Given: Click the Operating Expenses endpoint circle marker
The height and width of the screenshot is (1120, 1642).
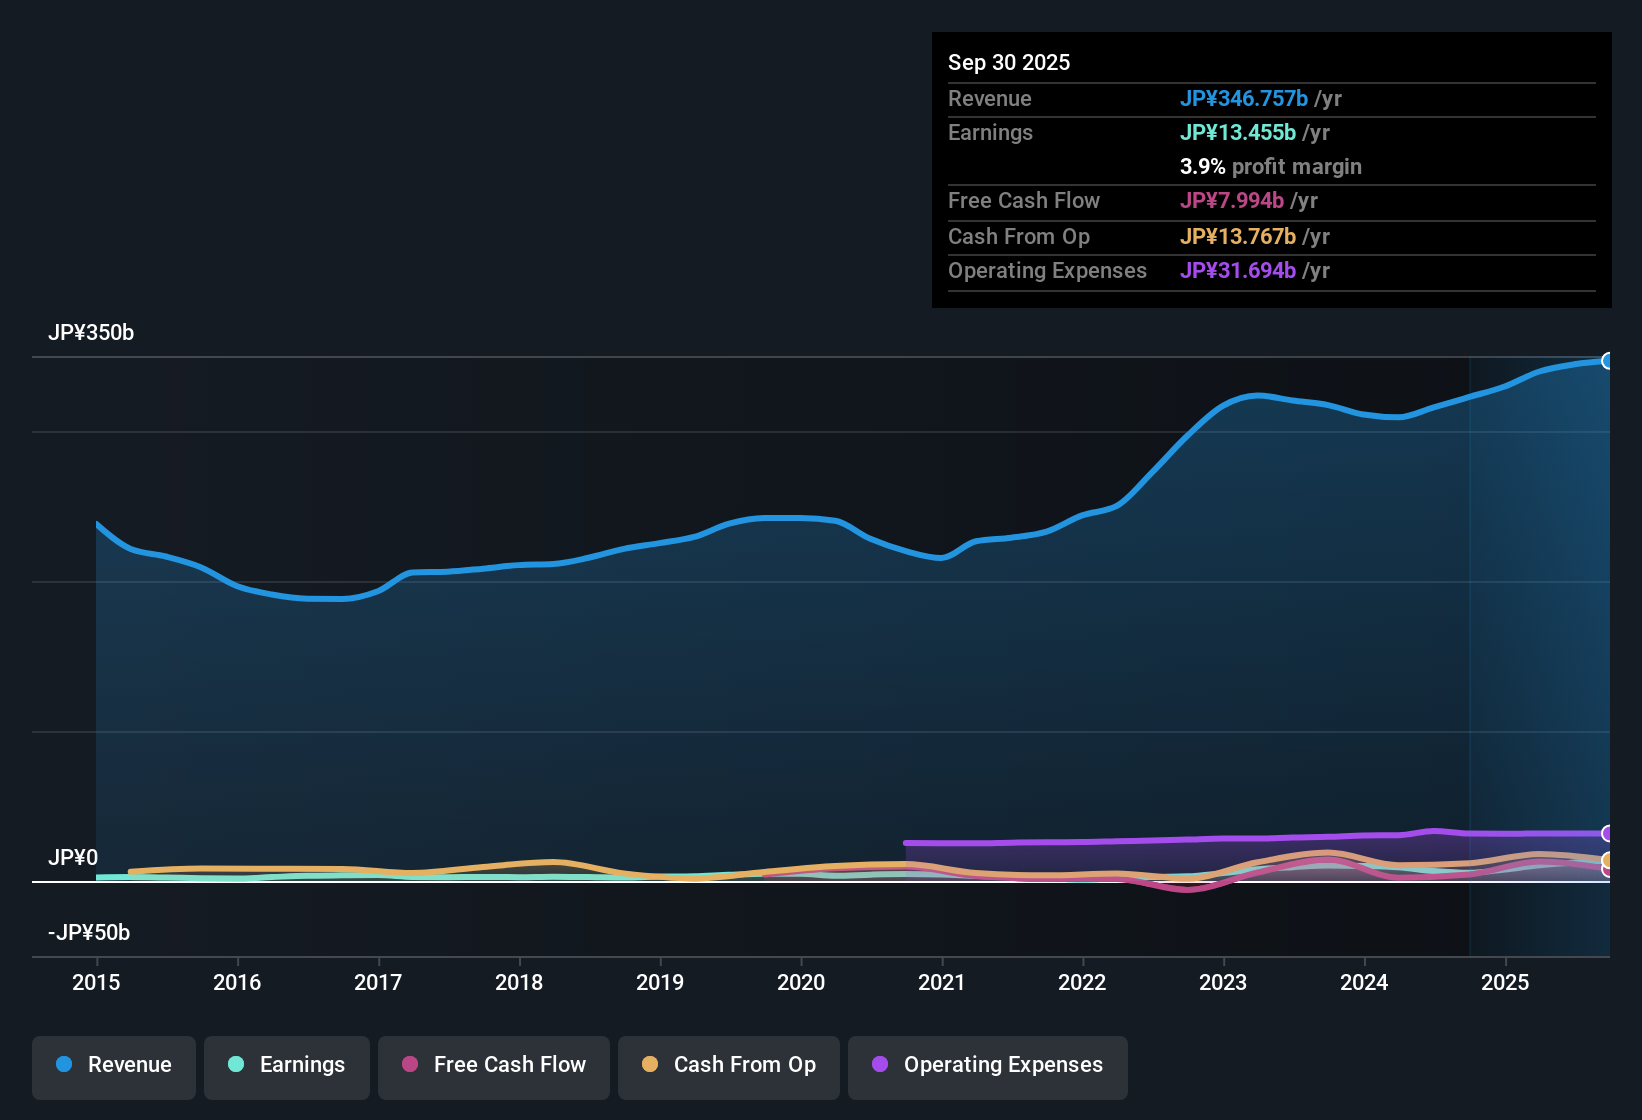Looking at the screenshot, I should pos(1608,833).
